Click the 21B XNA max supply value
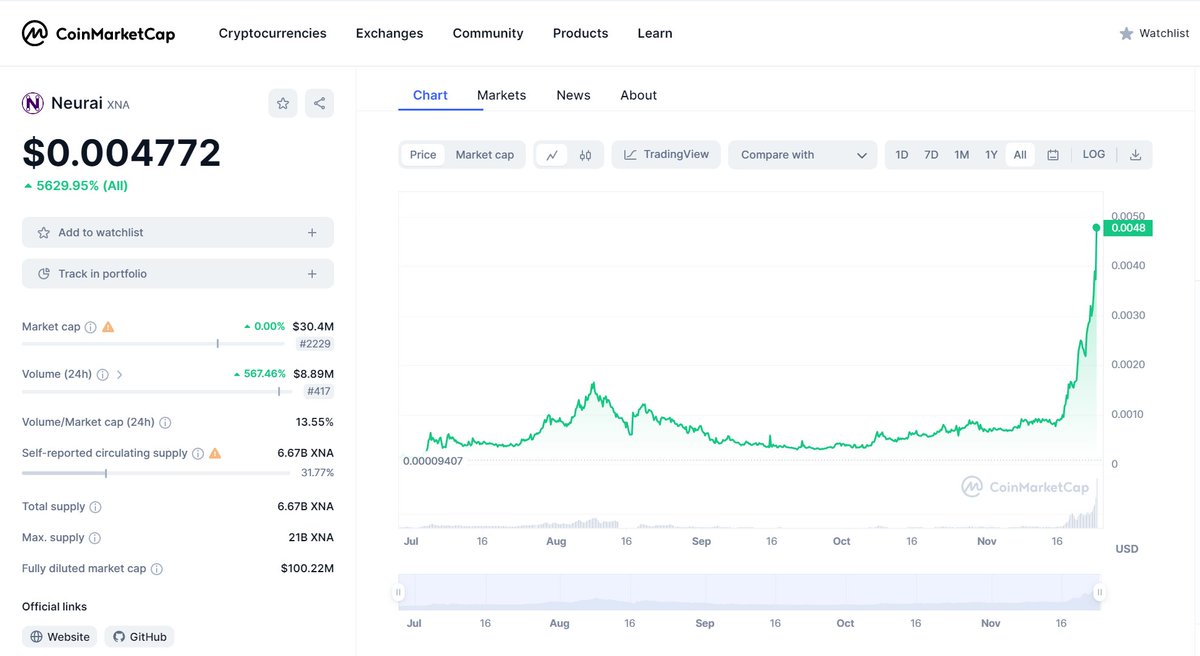 click(311, 538)
